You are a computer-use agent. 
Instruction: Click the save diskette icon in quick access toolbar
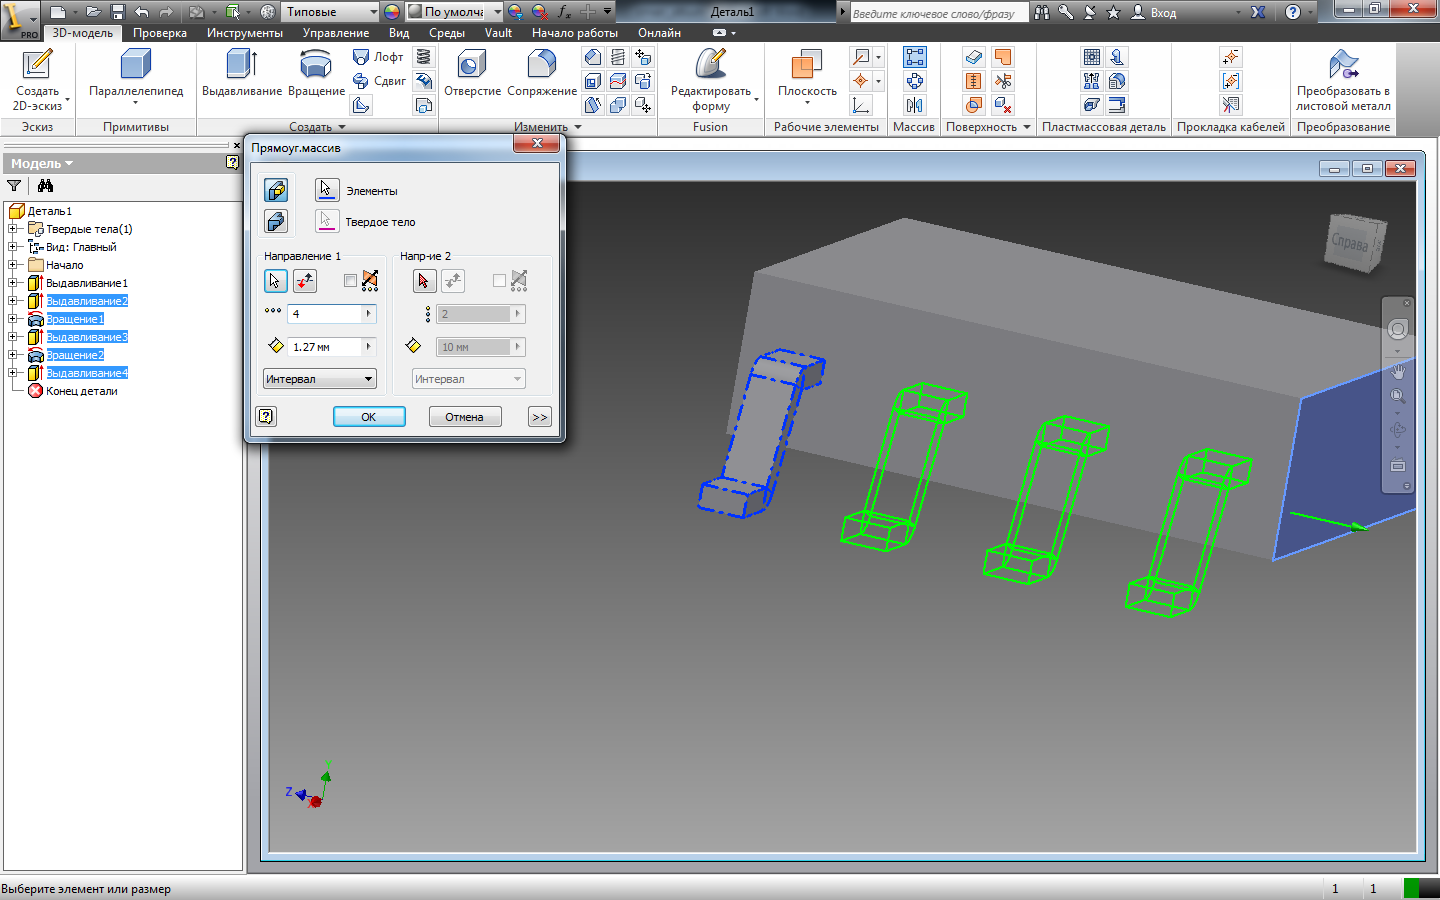coord(117,12)
